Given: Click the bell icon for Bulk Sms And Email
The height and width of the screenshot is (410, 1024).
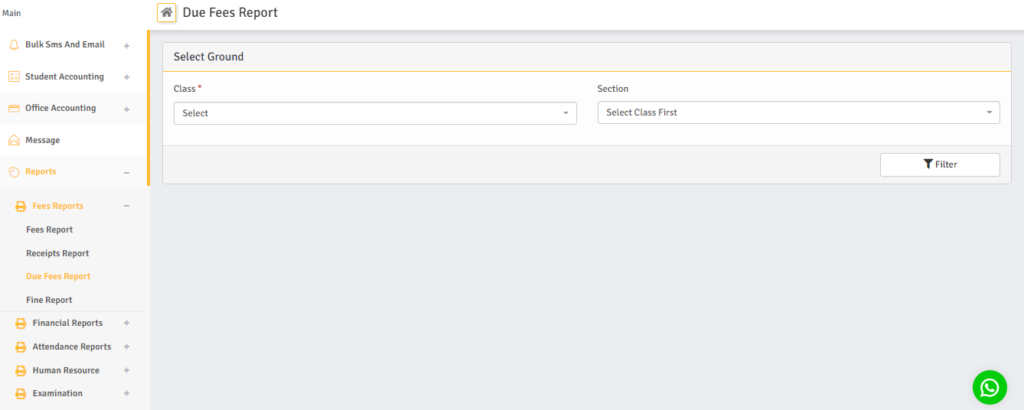Looking at the screenshot, I should 14,45.
